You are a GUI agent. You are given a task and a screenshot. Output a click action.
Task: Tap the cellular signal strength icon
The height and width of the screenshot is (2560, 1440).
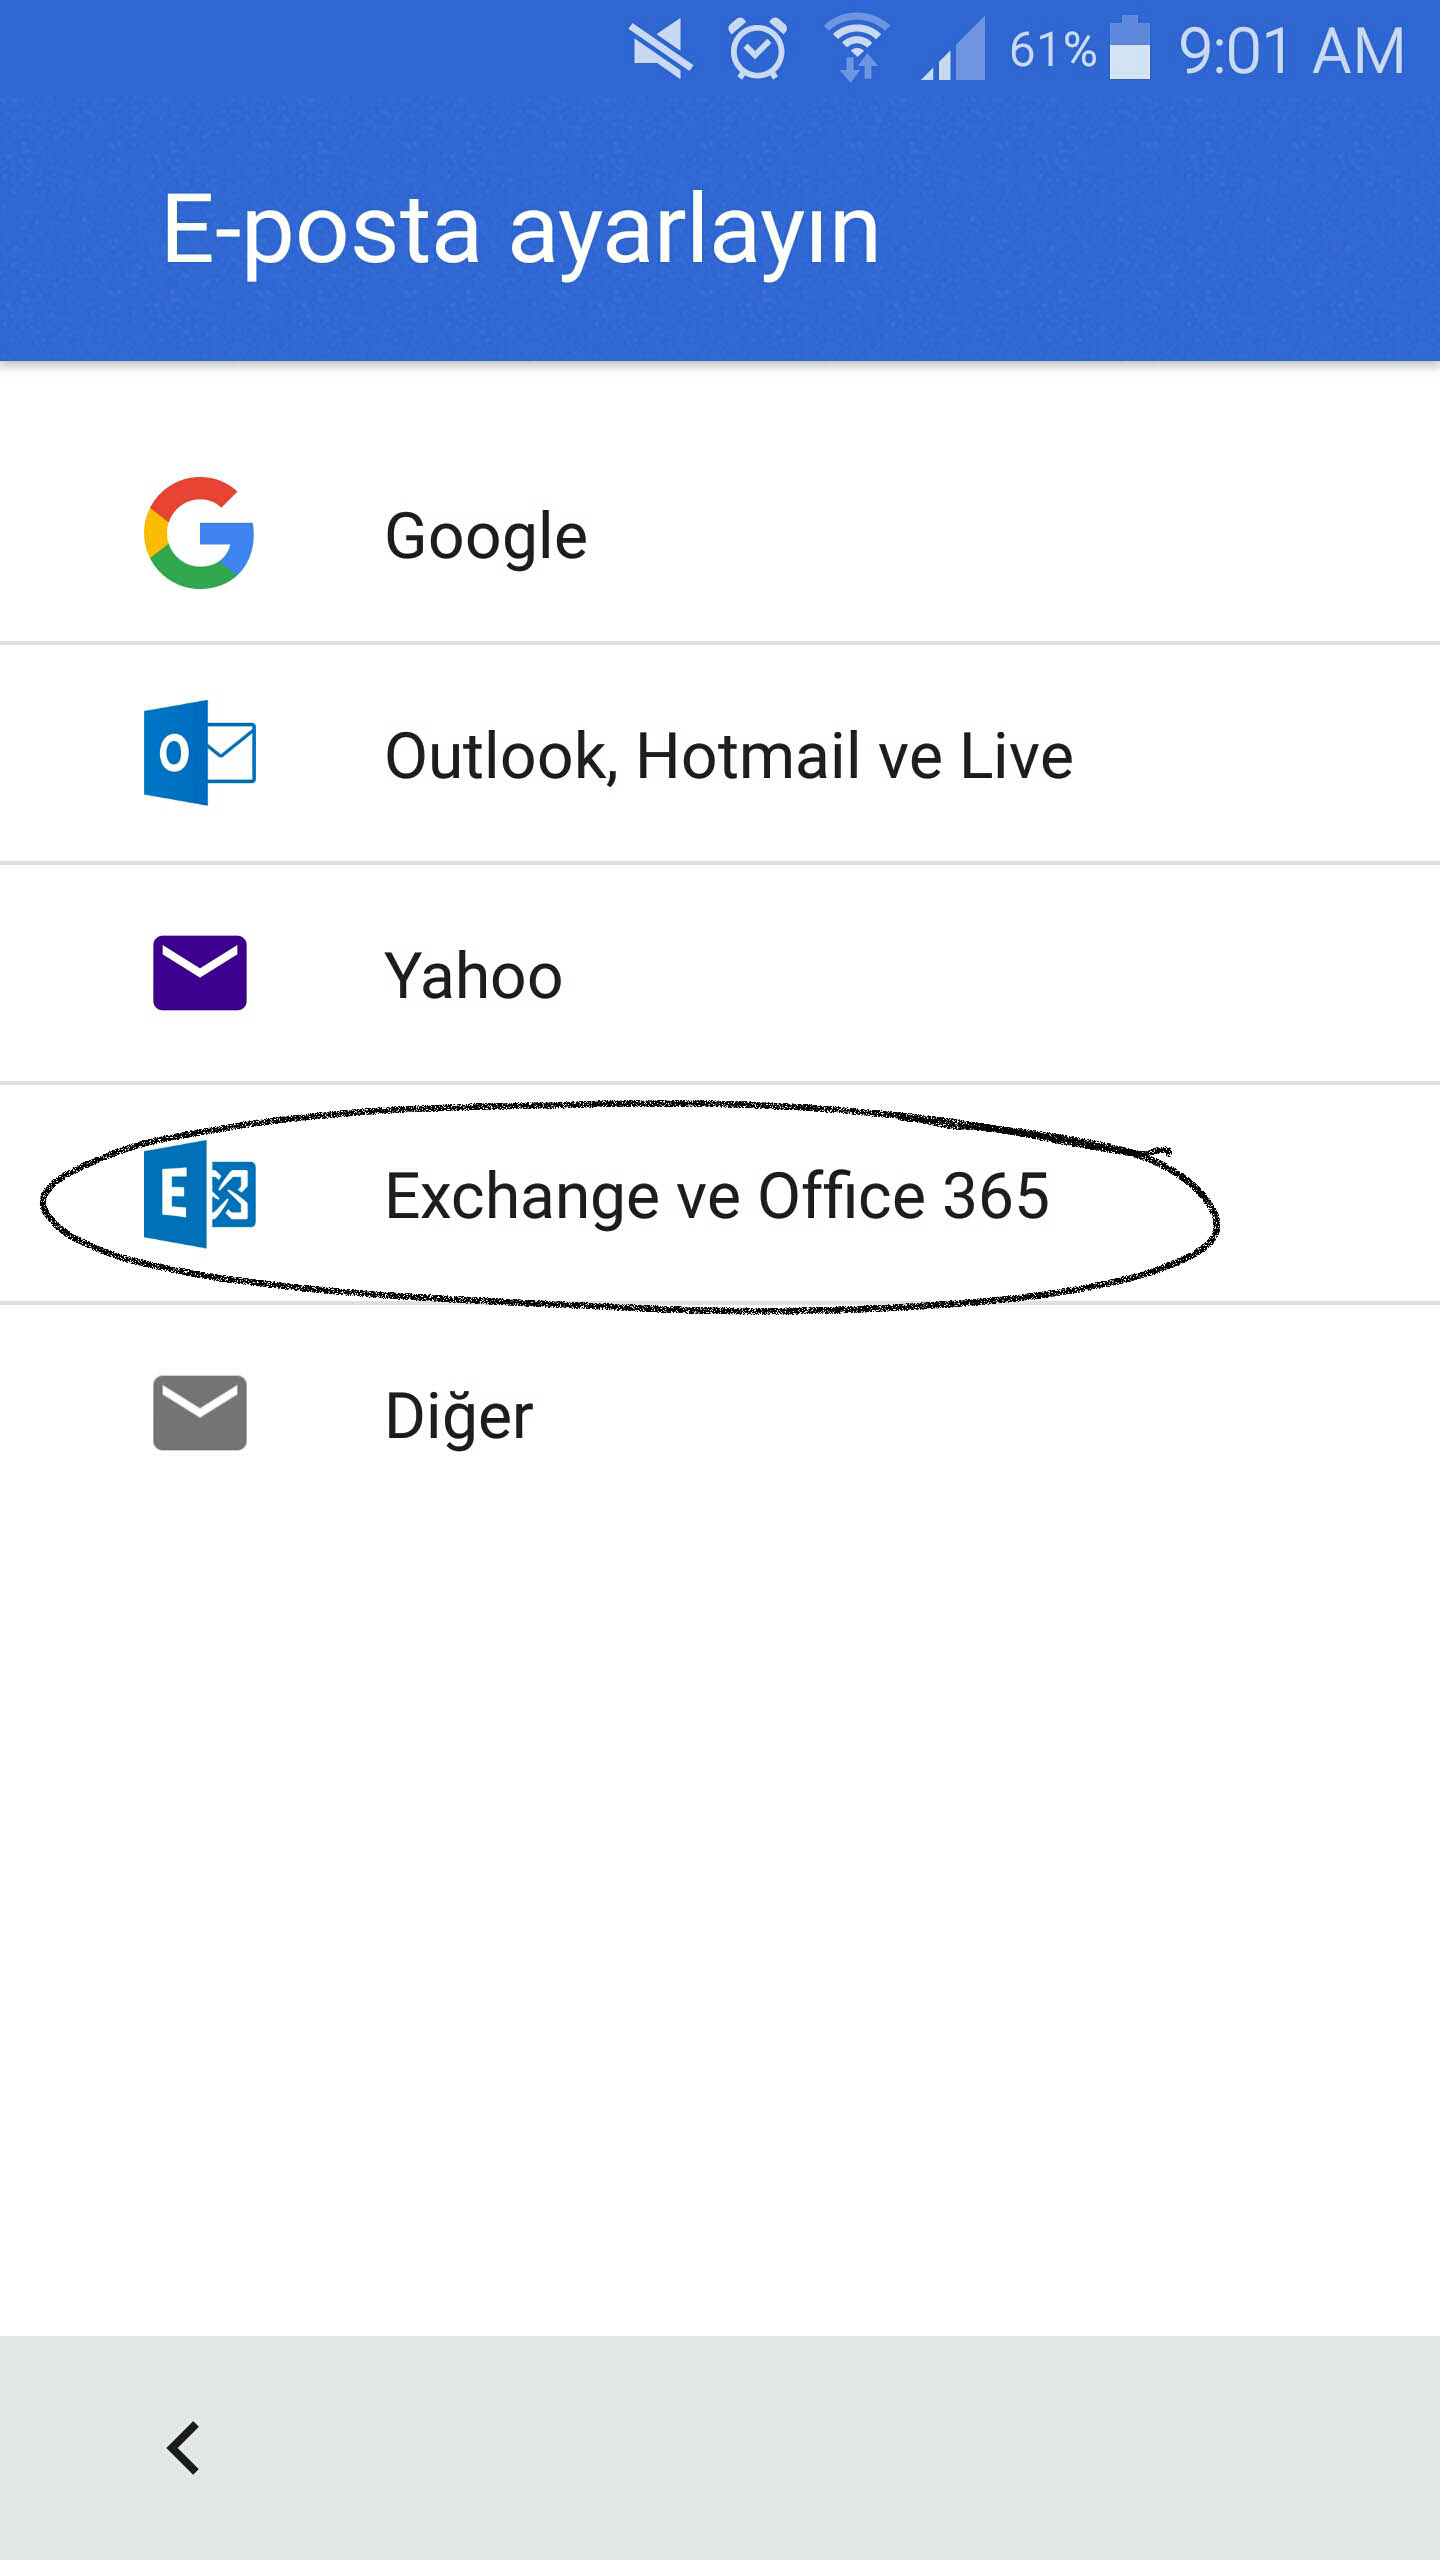[953, 49]
